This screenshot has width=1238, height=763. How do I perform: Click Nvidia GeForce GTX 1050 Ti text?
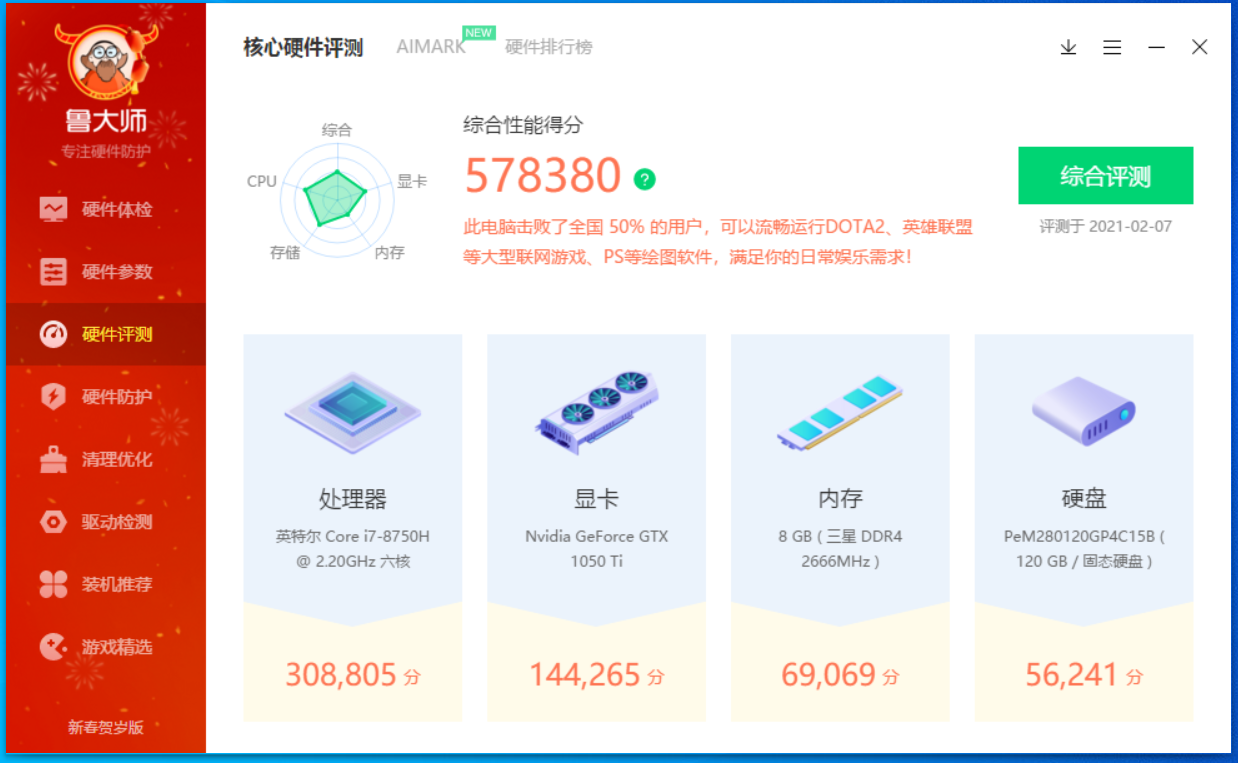pos(597,548)
